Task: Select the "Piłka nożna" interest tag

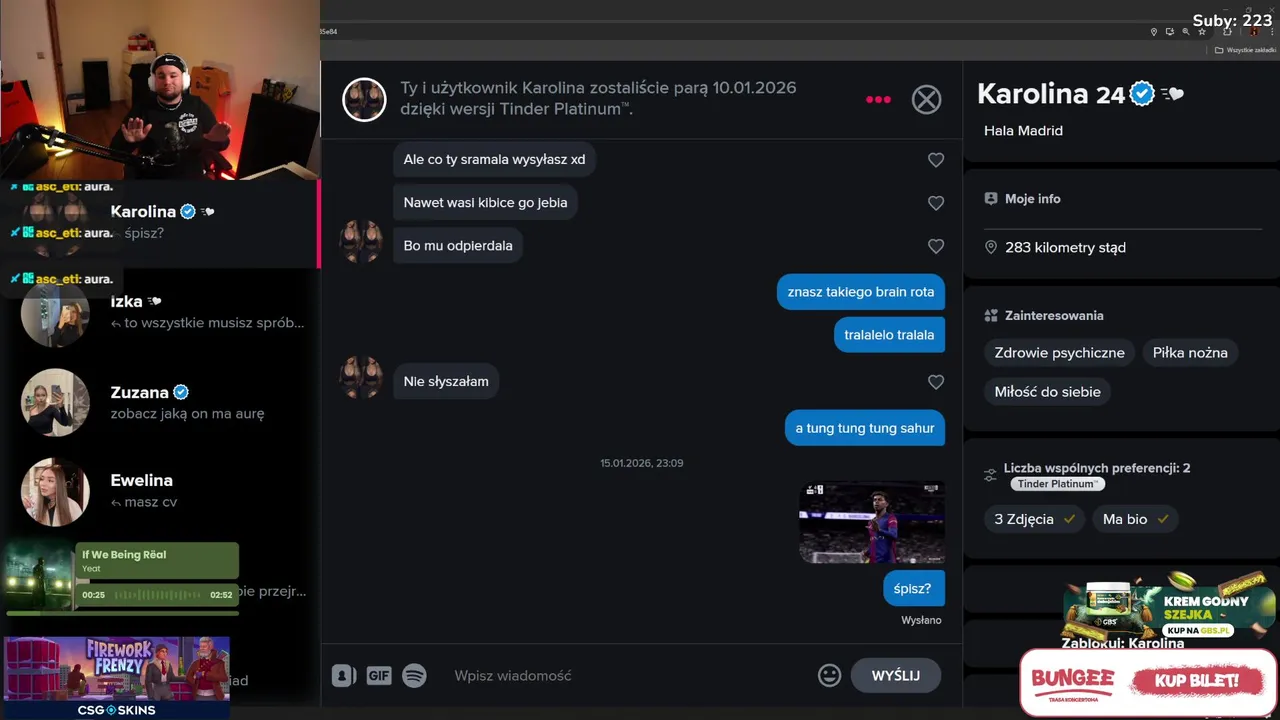Action: pos(1190,353)
